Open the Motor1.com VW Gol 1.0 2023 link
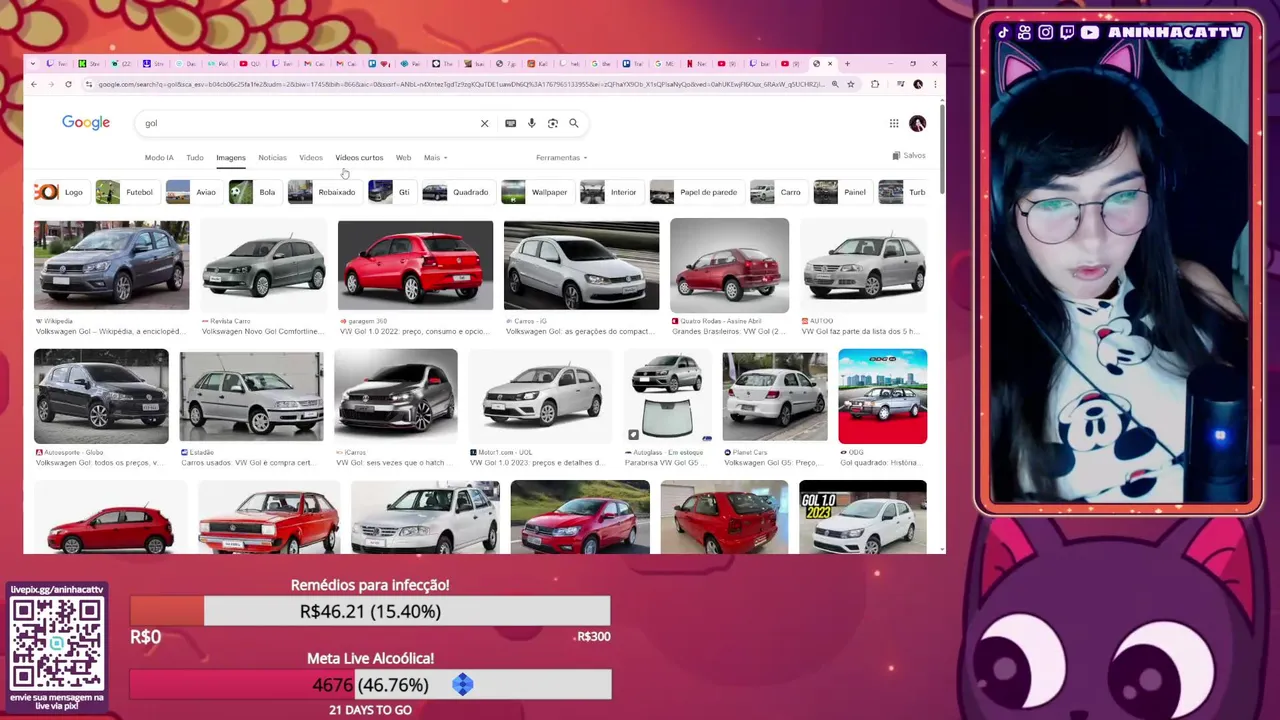 pyautogui.click(x=537, y=463)
